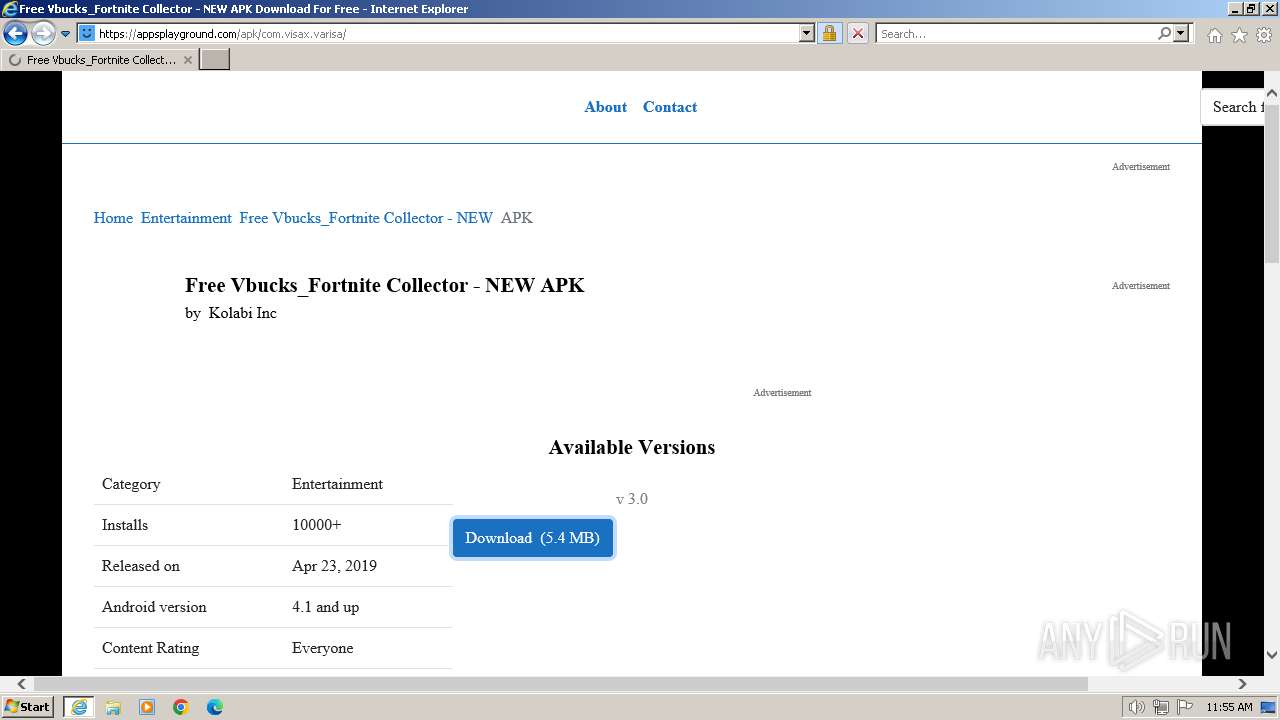Click the magnifier search icon
This screenshot has width=1280, height=720.
pyautogui.click(x=1164, y=33)
